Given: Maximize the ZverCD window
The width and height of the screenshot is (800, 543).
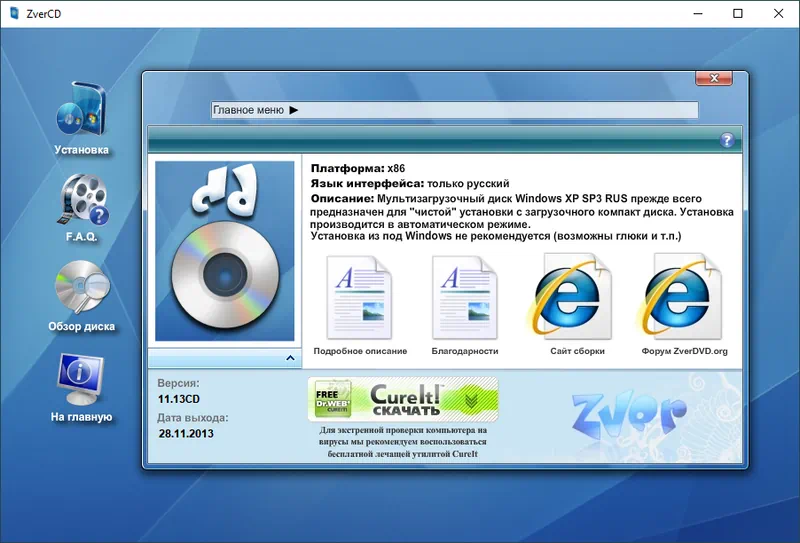Looking at the screenshot, I should click(x=738, y=14).
